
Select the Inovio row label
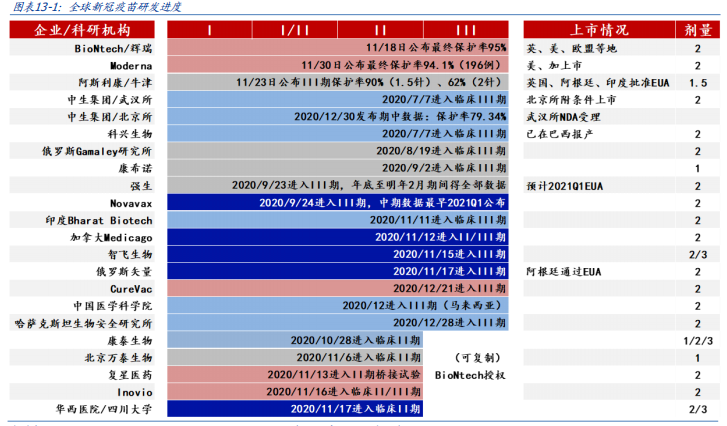point(135,392)
